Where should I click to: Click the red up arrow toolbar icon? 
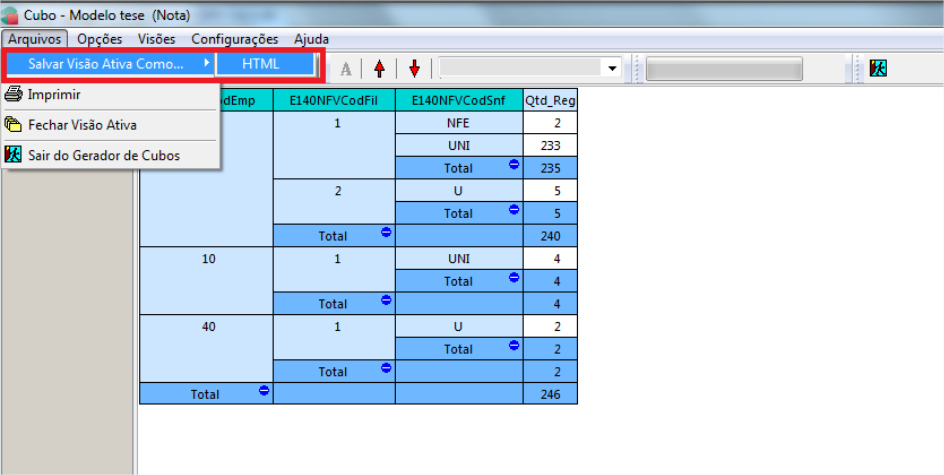(379, 68)
